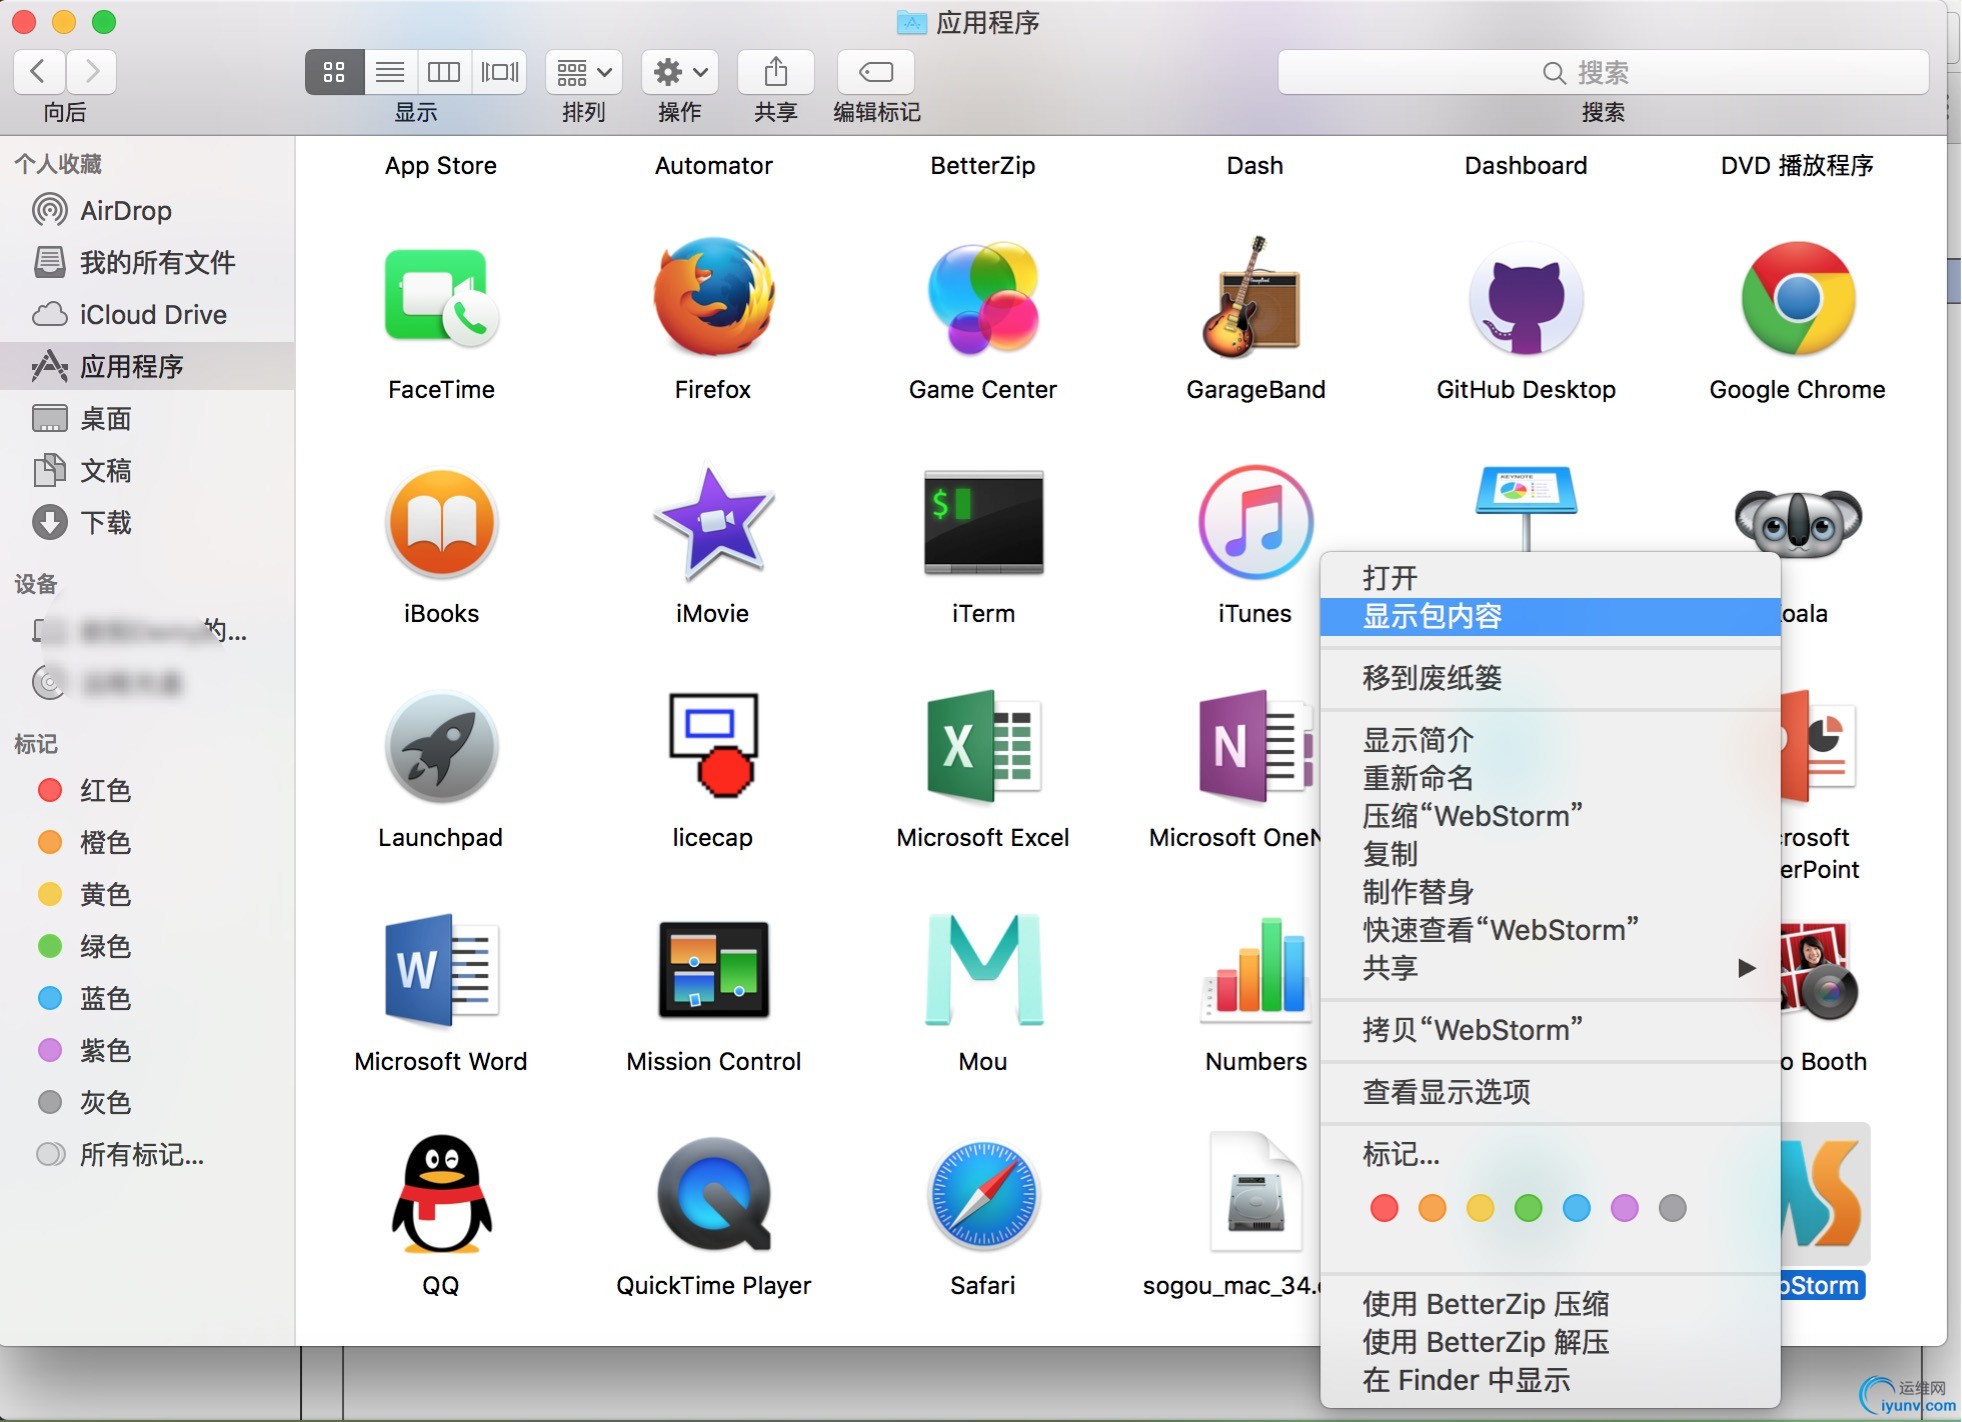Open the 操作 gear action dropdown
Image resolution: width=1962 pixels, height=1422 pixels.
point(680,72)
